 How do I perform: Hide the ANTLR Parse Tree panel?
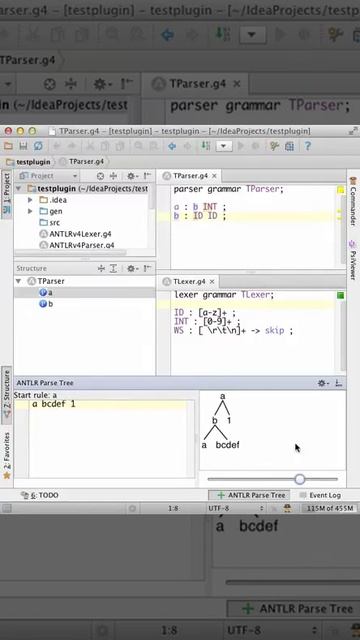point(339,383)
